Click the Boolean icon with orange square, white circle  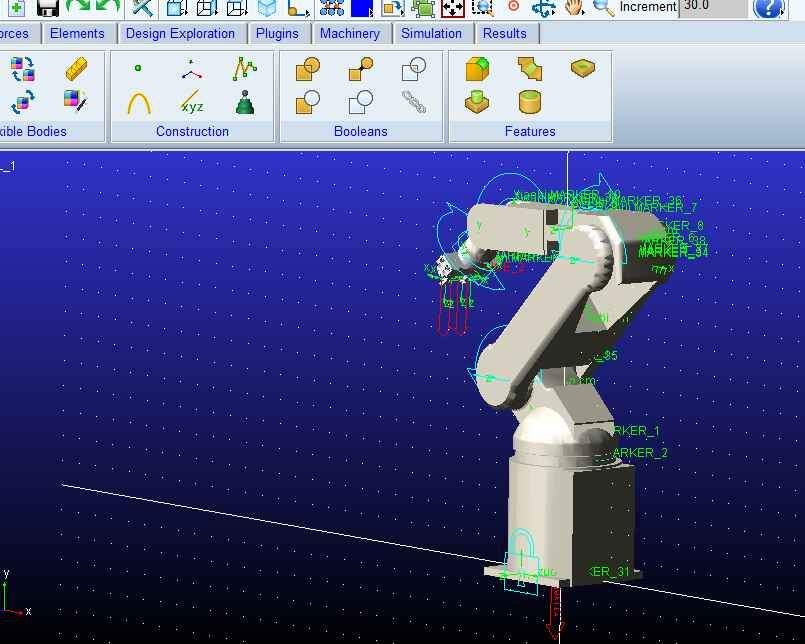(x=308, y=102)
